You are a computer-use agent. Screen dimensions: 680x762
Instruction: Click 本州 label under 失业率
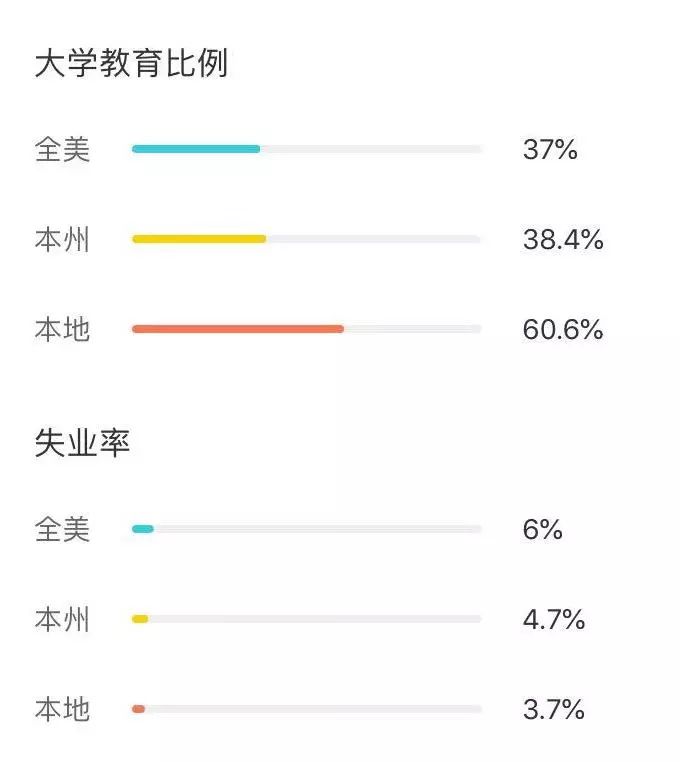click(x=63, y=620)
